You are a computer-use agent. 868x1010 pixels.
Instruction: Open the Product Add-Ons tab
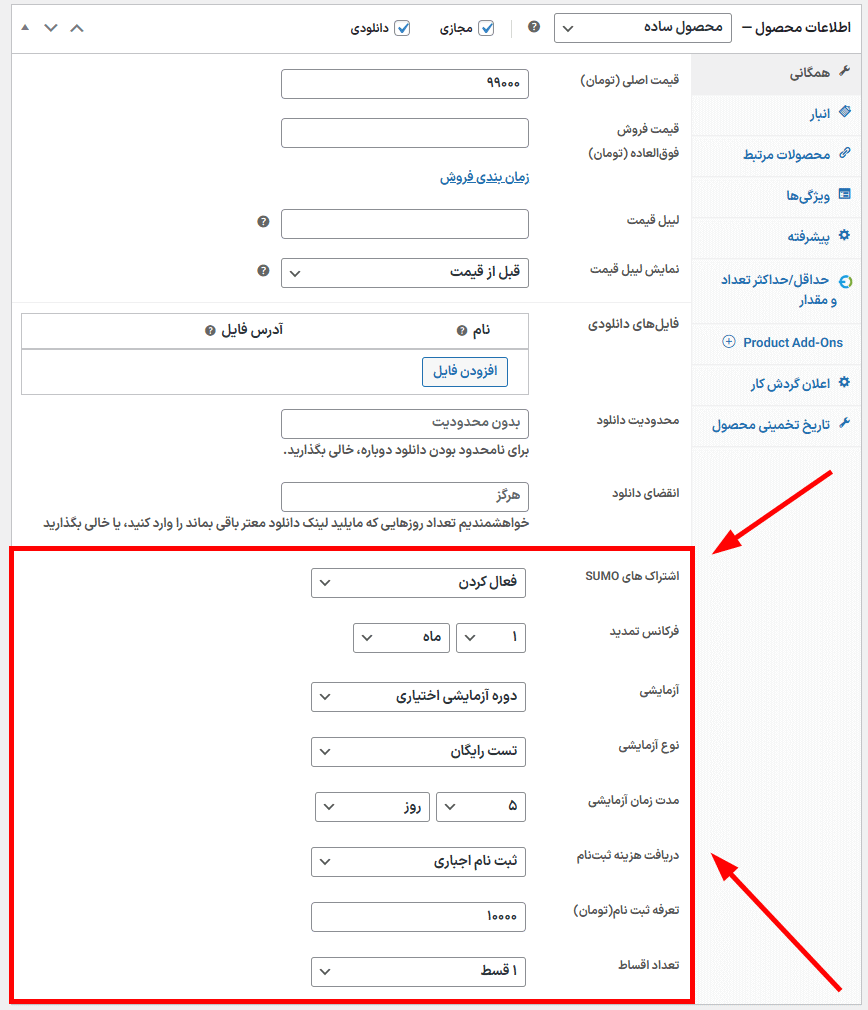(x=777, y=343)
